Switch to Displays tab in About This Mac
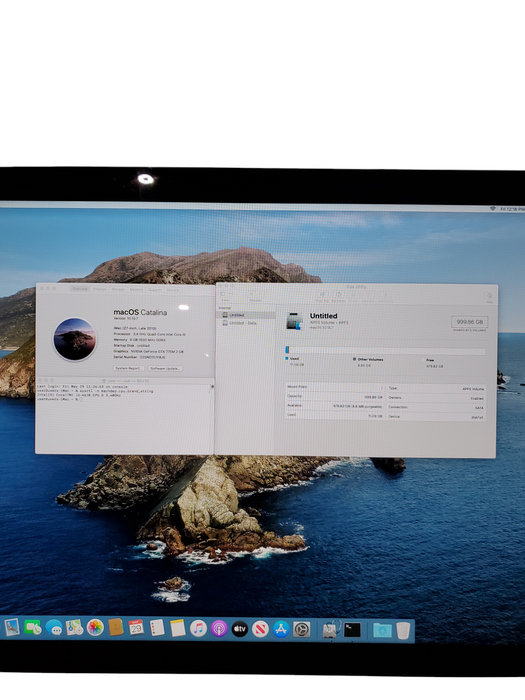Image resolution: width=525 pixels, height=700 pixels. 100,289
